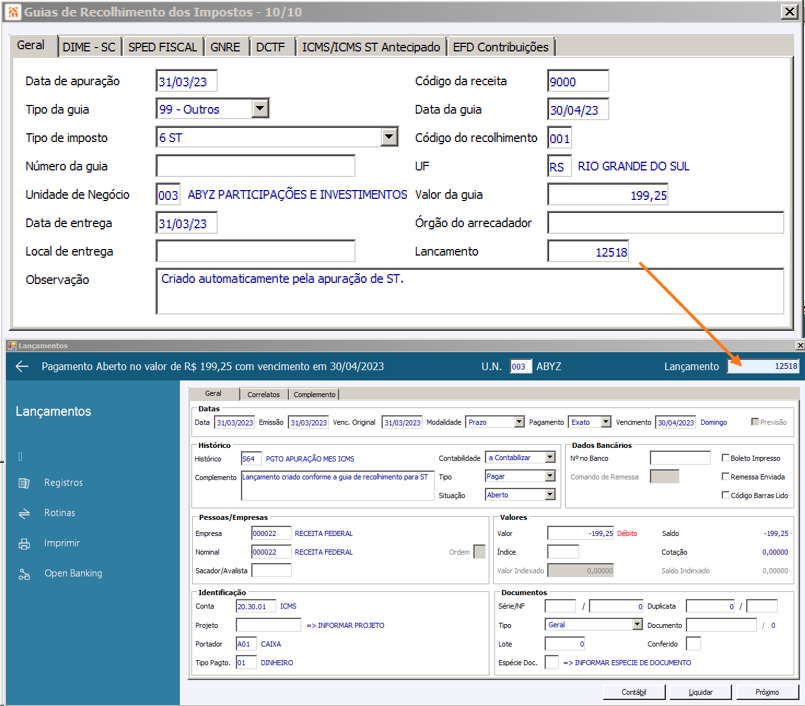Open the Rotinas arrows icon
The height and width of the screenshot is (706, 805).
pyautogui.click(x=24, y=513)
